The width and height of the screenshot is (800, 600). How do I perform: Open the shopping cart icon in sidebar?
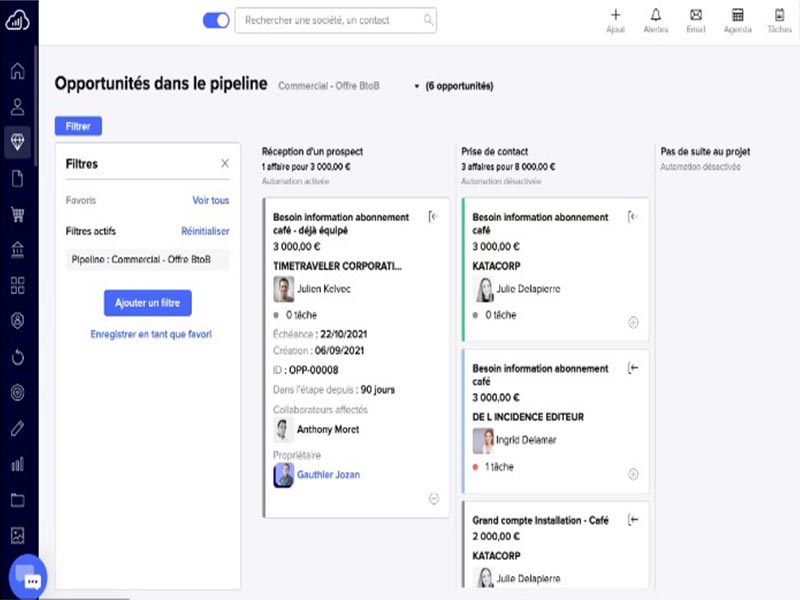point(17,214)
